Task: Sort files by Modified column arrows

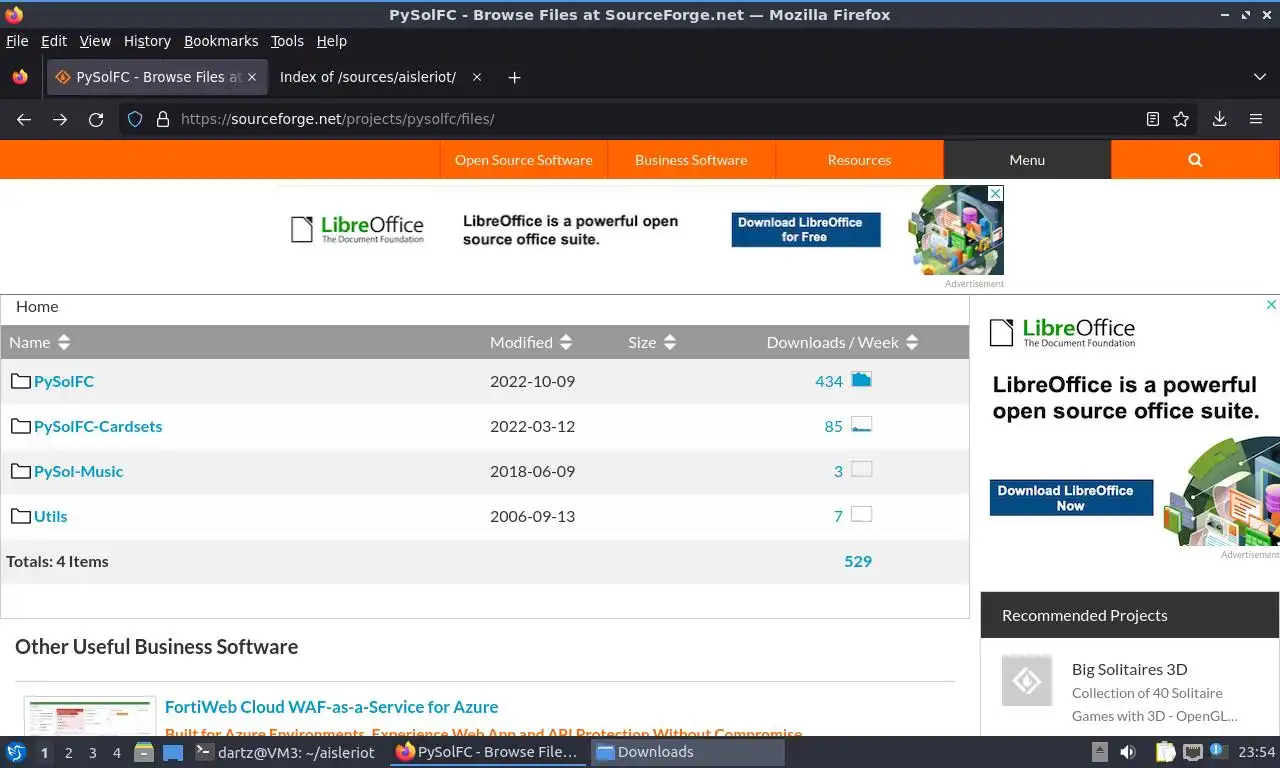Action: click(566, 342)
